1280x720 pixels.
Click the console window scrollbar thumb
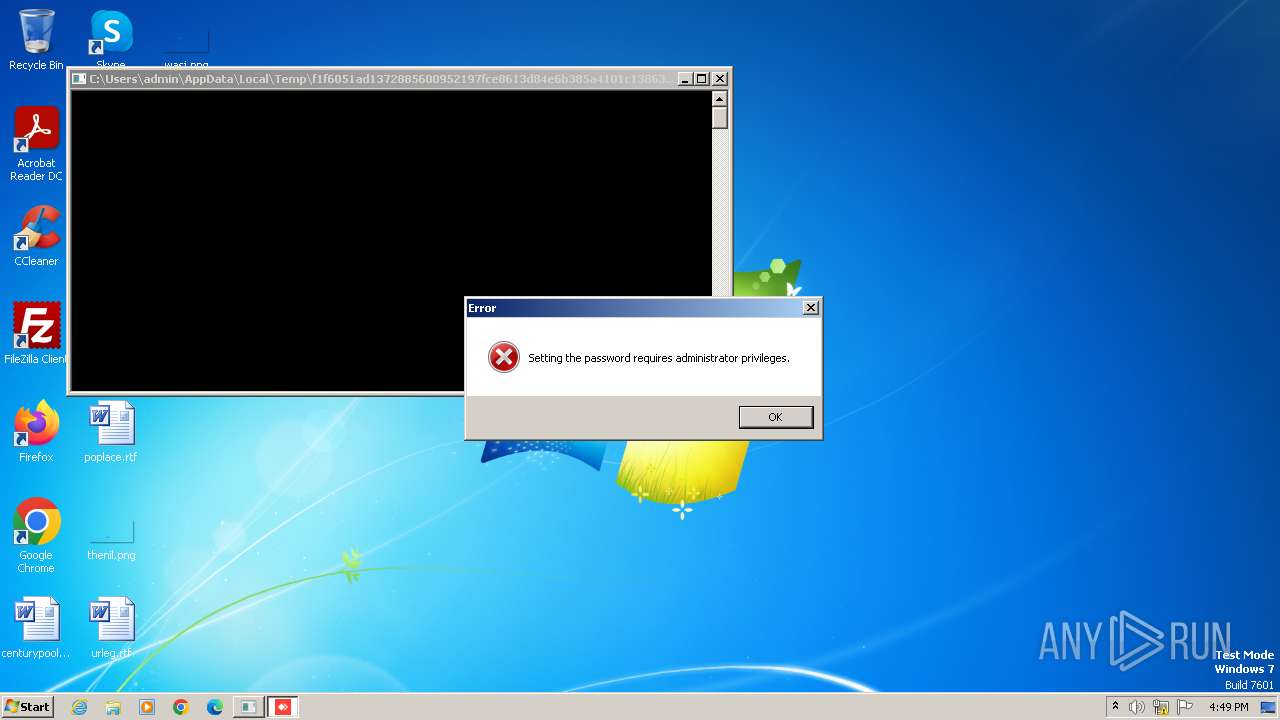719,117
